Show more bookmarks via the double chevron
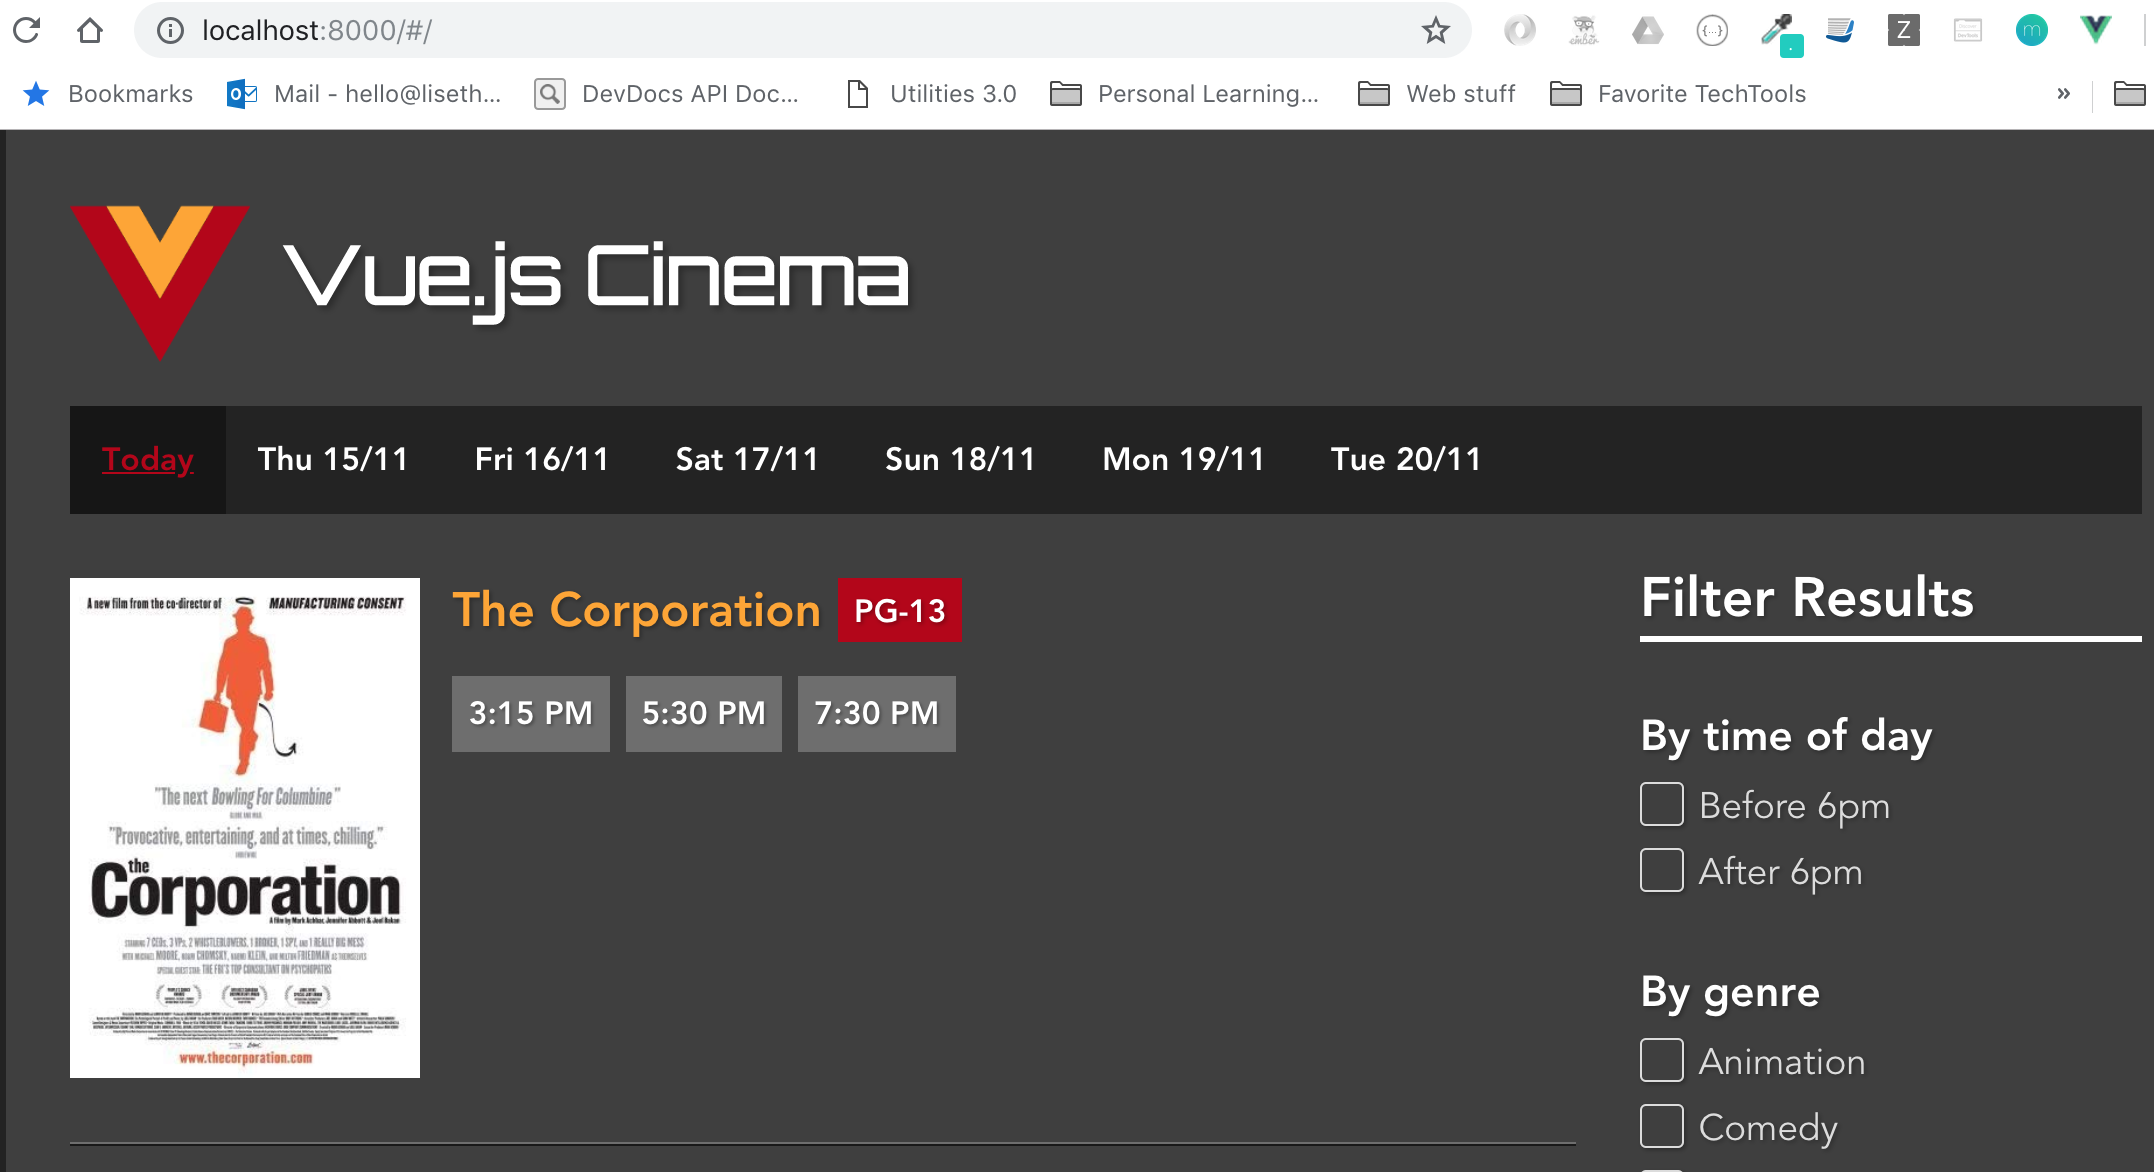2154x1172 pixels. [2063, 94]
